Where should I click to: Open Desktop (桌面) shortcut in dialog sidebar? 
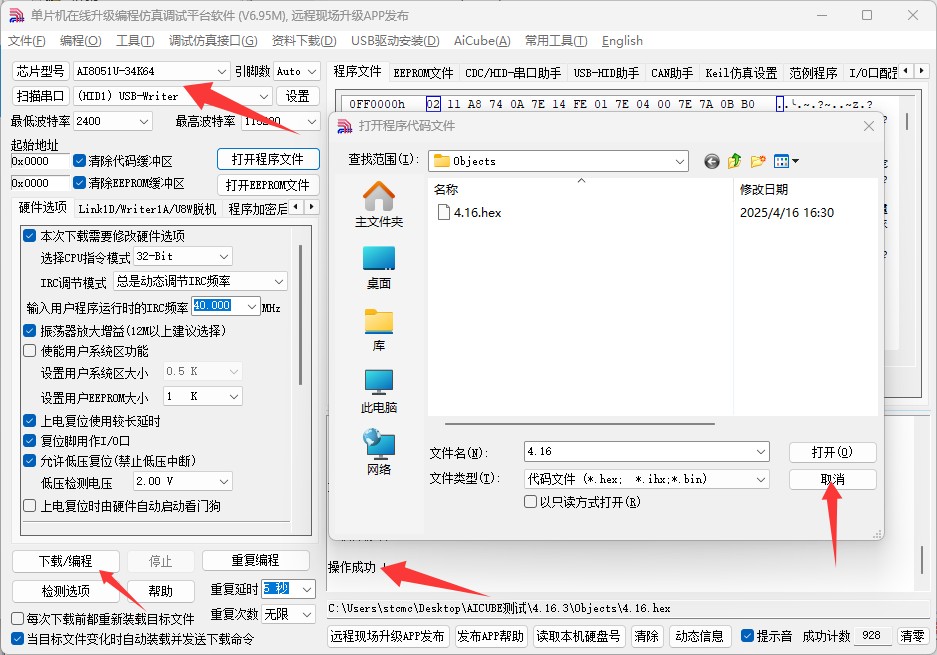click(x=379, y=267)
